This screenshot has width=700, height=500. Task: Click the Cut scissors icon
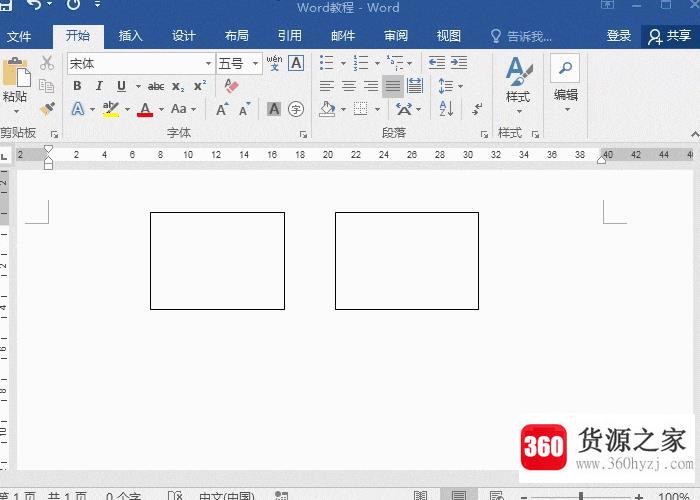pyautogui.click(x=47, y=63)
